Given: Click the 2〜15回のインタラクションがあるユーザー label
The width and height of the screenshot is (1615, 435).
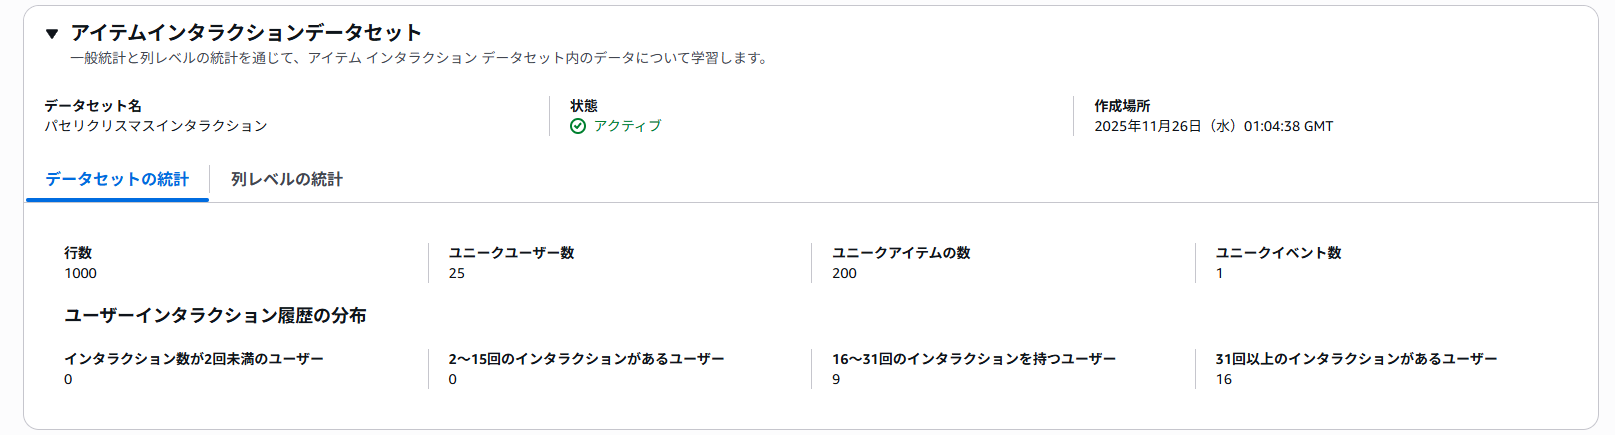Looking at the screenshot, I should 586,358.
